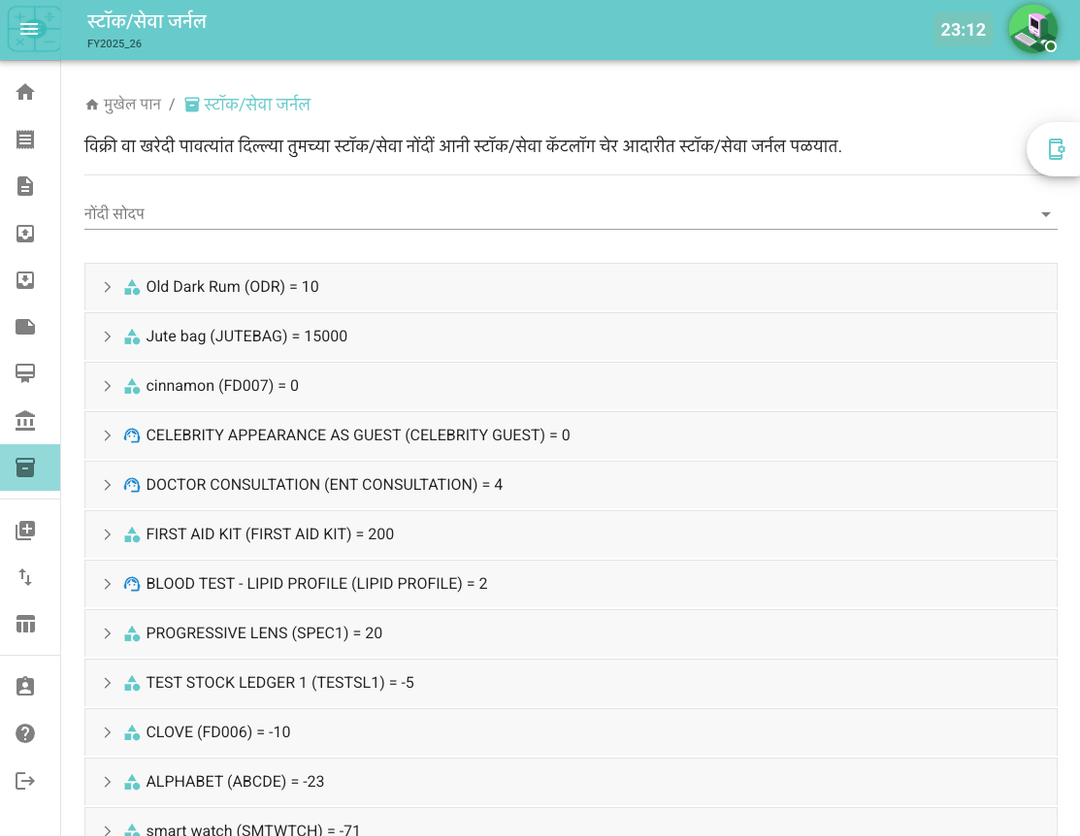Screen dimensions: 1080x836
Task: Click the 23:12 clock in the header
Action: (x=962, y=30)
